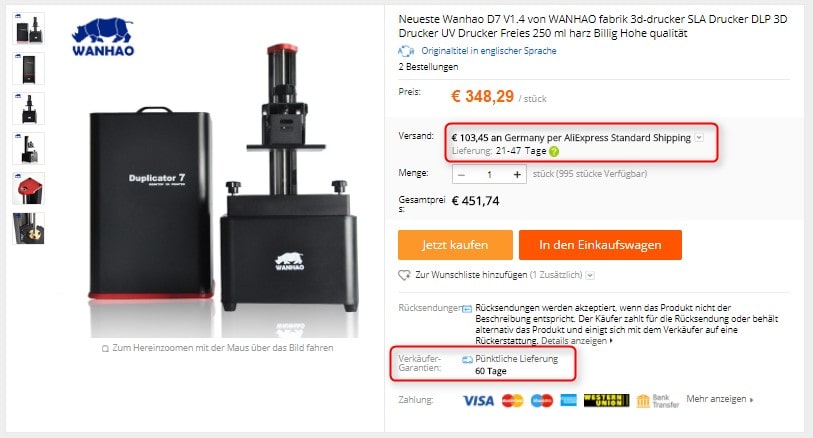This screenshot has width=813, height=438.
Task: Click the Jetzt kaufen button
Action: tap(455, 245)
